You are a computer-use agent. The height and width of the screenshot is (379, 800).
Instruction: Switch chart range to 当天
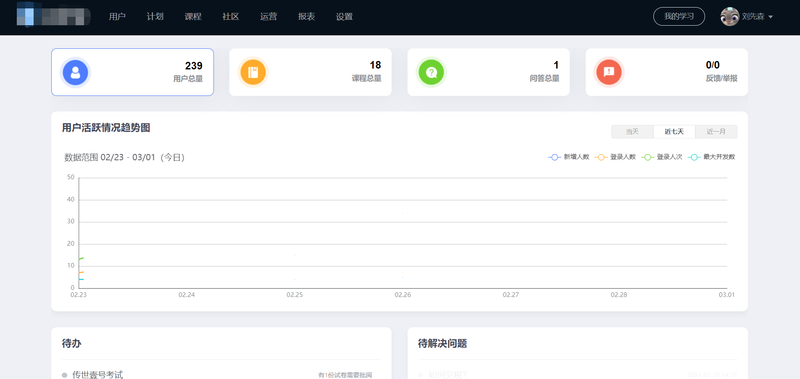632,132
